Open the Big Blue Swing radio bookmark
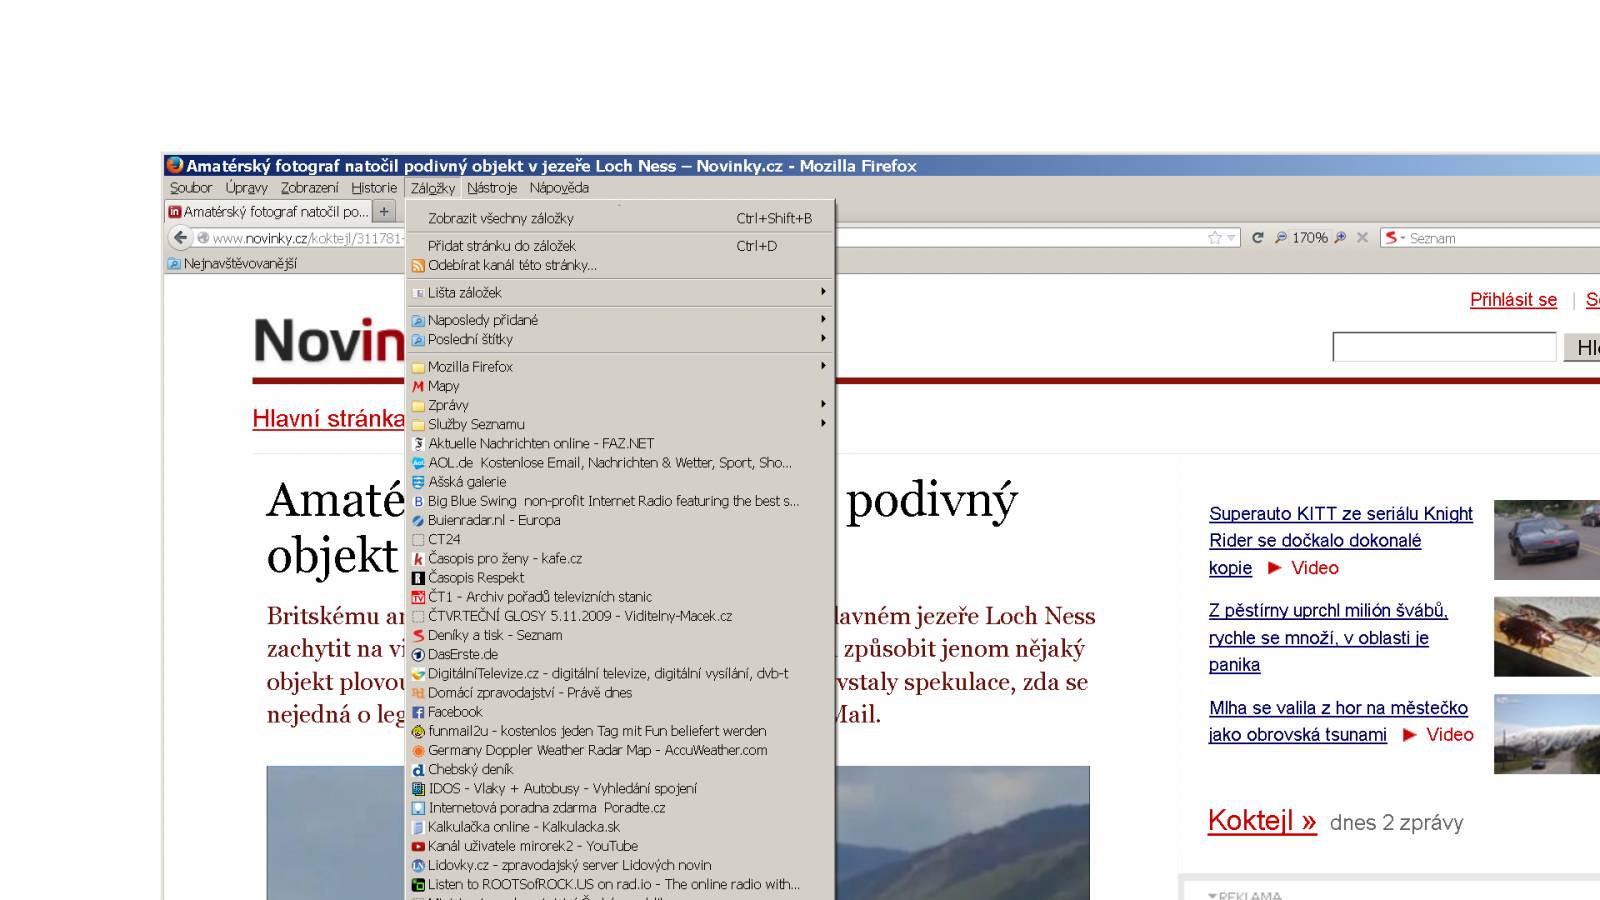Viewport: 1600px width, 900px height. point(620,501)
